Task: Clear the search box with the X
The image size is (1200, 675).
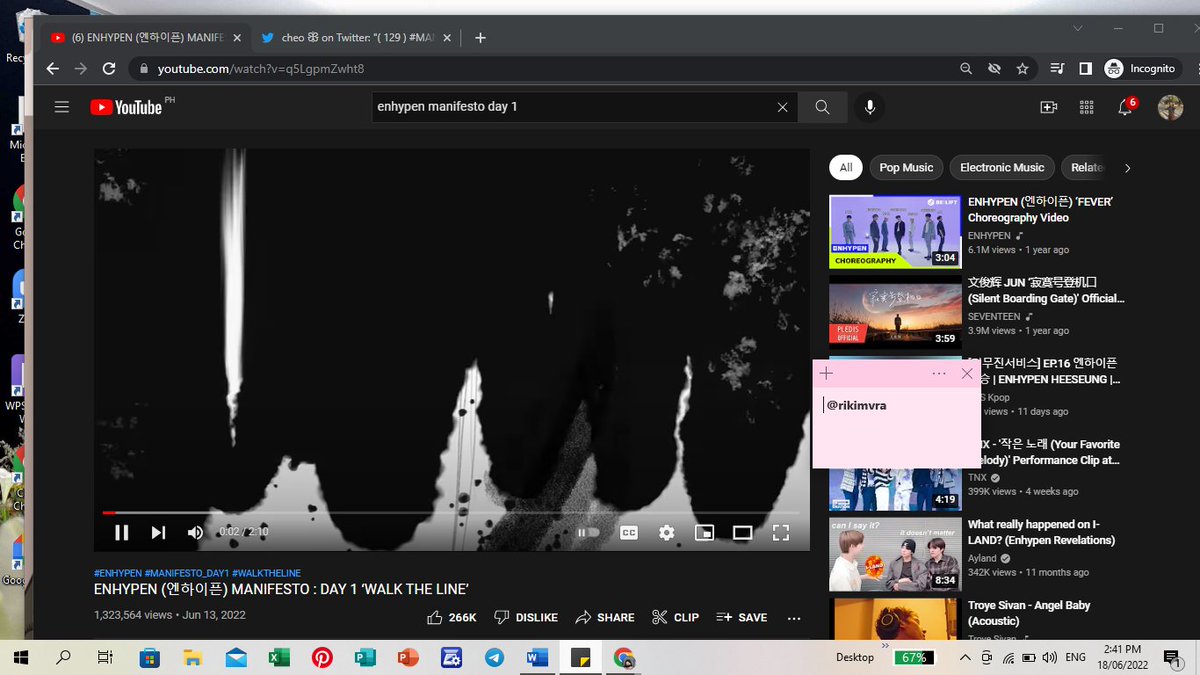Action: pyautogui.click(x=783, y=107)
